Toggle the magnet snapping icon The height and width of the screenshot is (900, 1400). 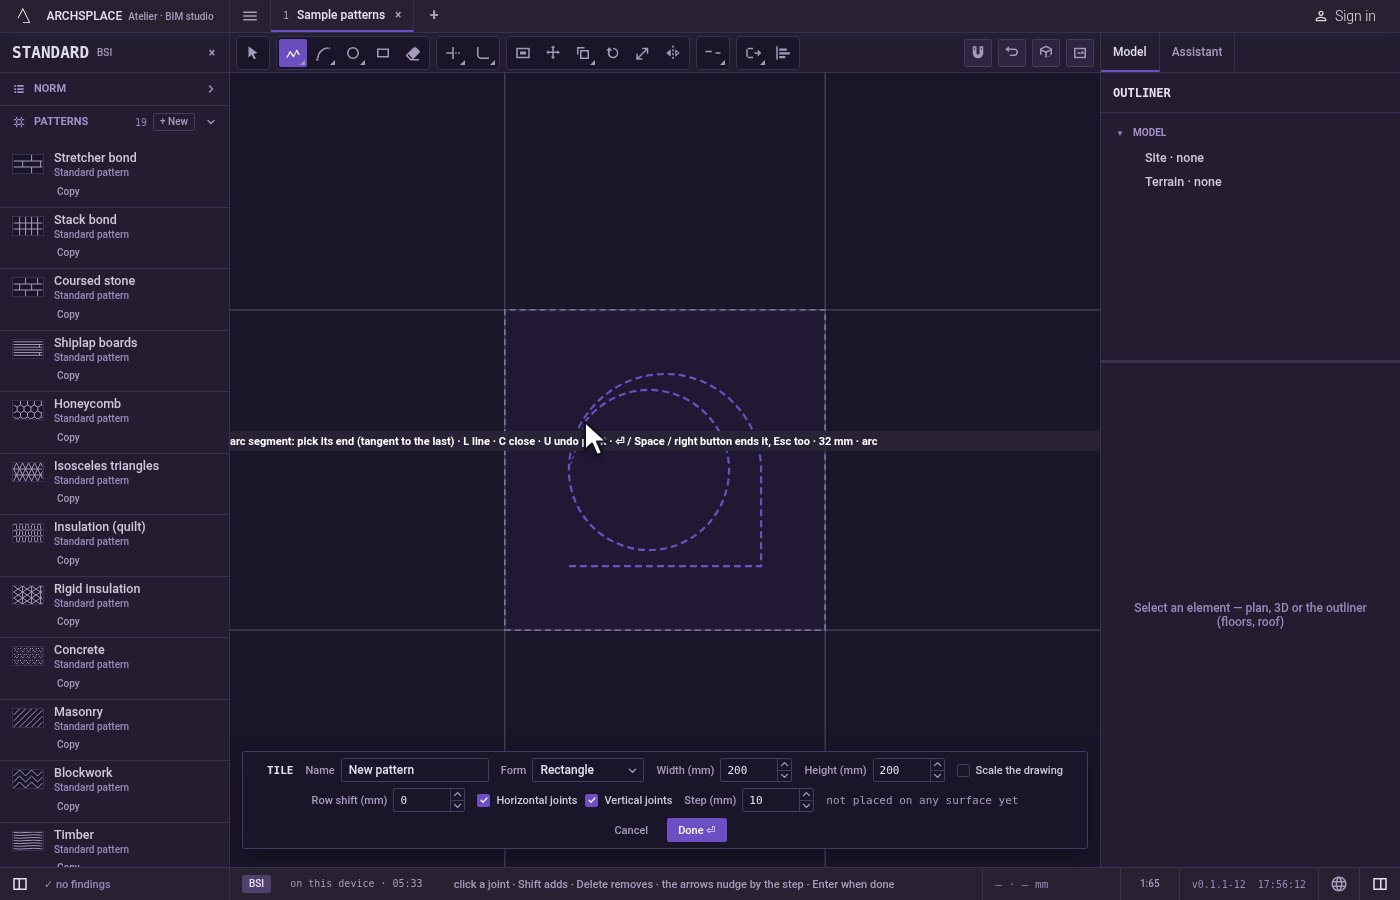[x=978, y=53]
